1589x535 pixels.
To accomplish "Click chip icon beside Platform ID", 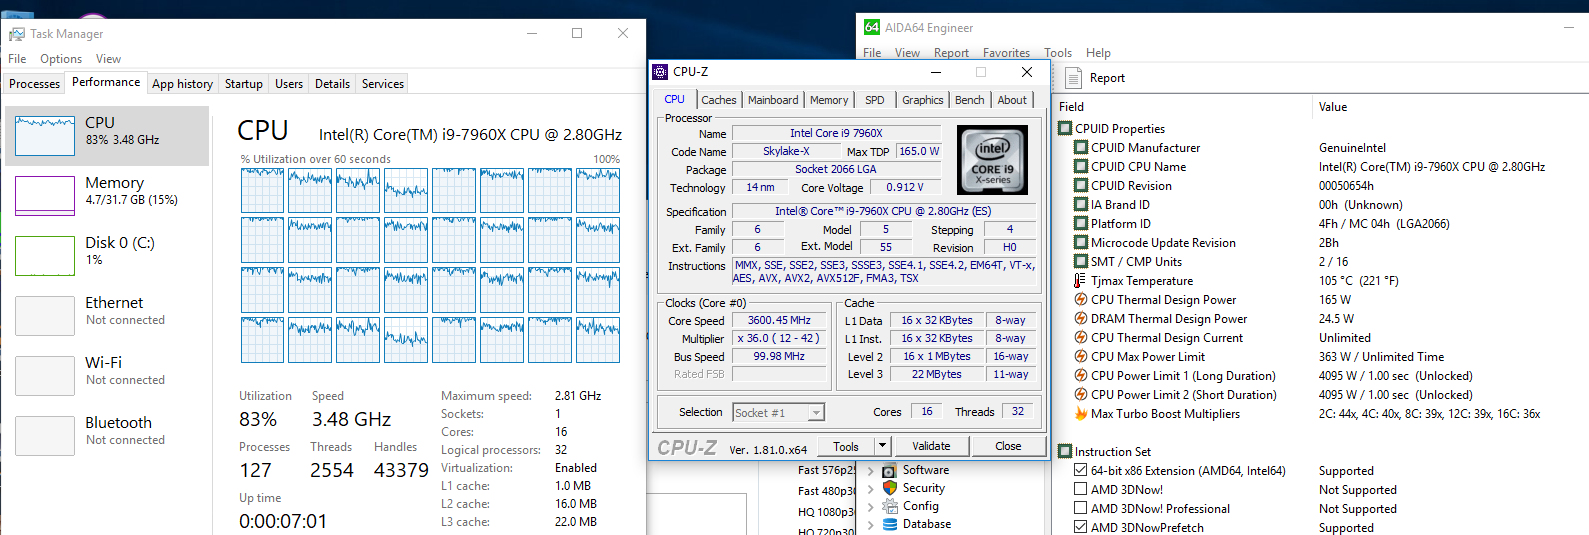I will [x=1081, y=223].
